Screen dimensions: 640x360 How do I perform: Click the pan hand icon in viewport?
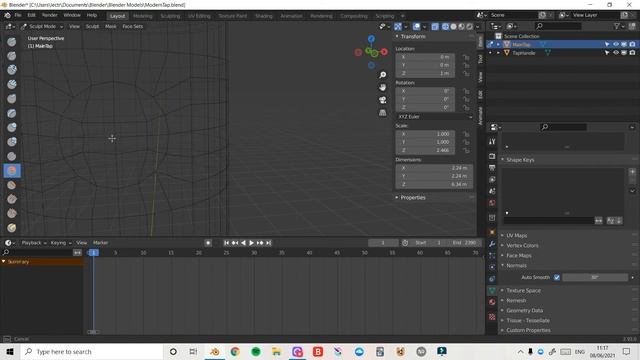point(382,87)
